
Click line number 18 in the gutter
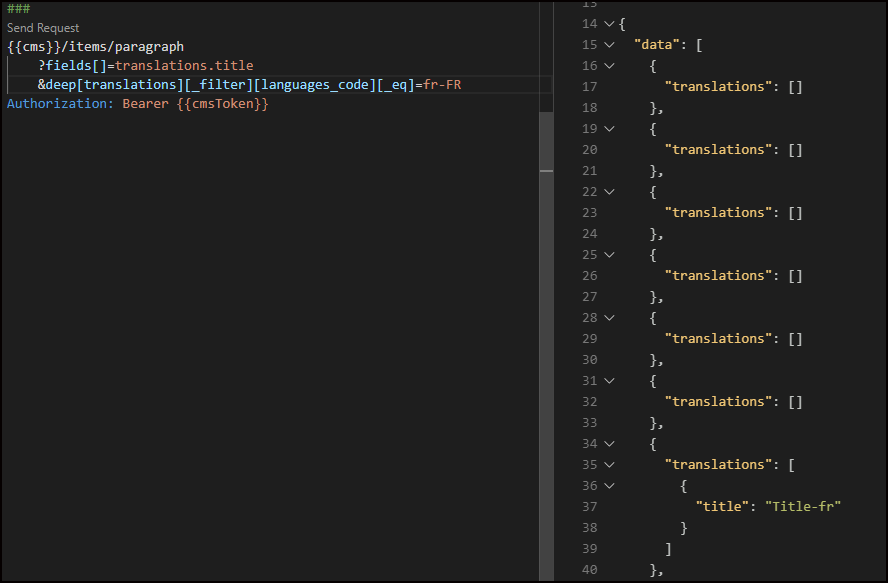(x=590, y=108)
